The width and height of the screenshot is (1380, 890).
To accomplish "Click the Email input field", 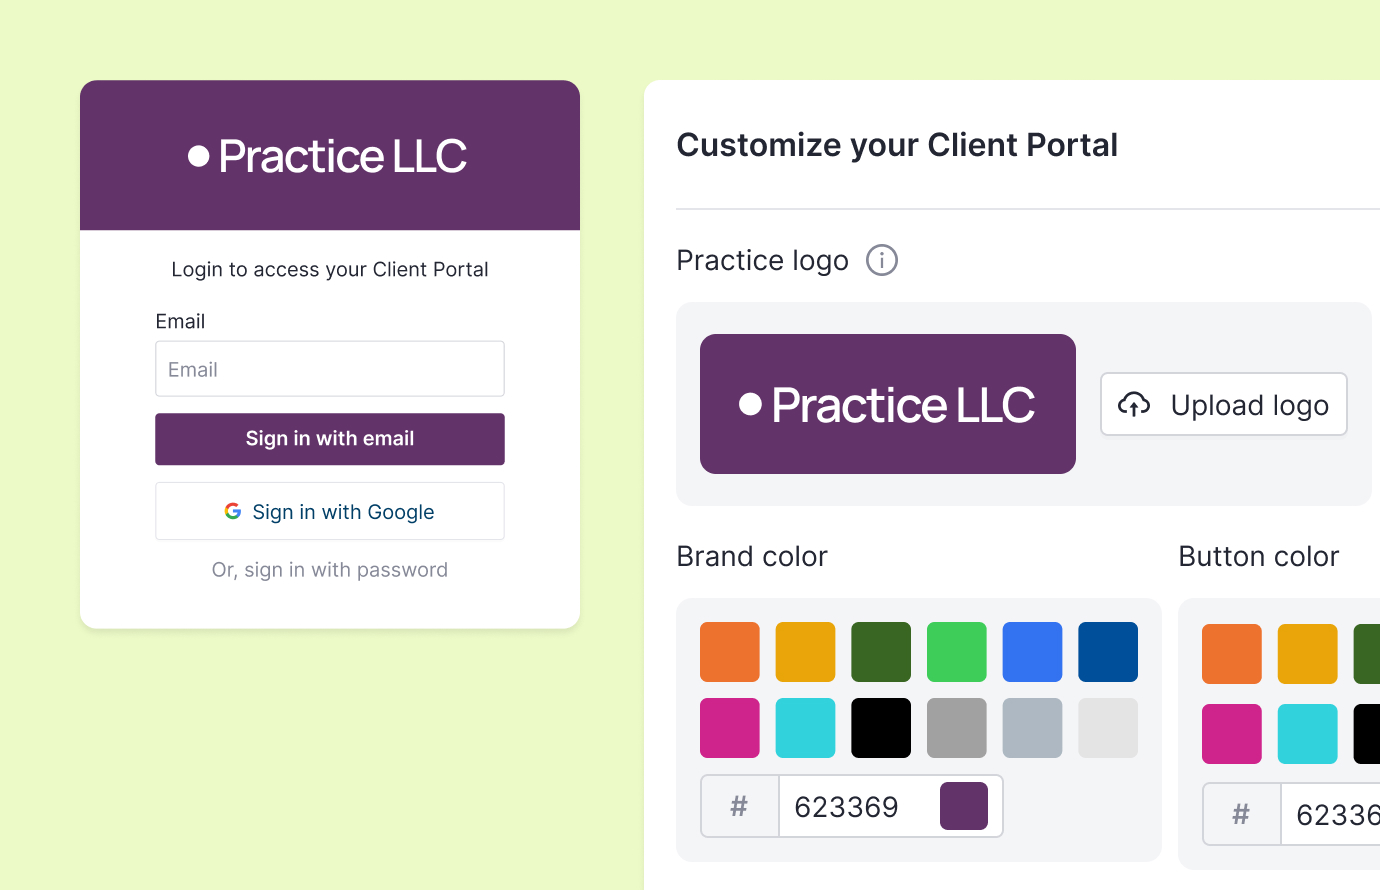I will coord(330,368).
